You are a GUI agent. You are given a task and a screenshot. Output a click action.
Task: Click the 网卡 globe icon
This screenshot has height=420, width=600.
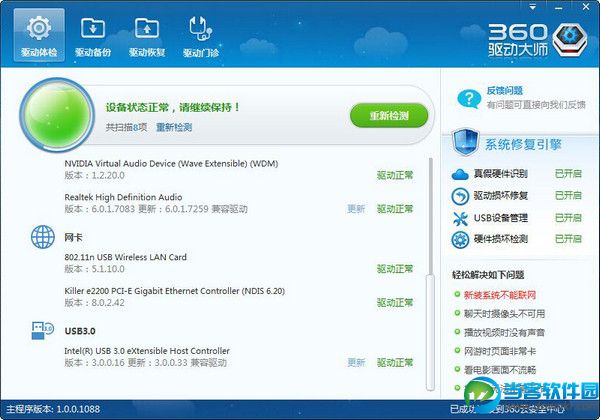tap(43, 237)
